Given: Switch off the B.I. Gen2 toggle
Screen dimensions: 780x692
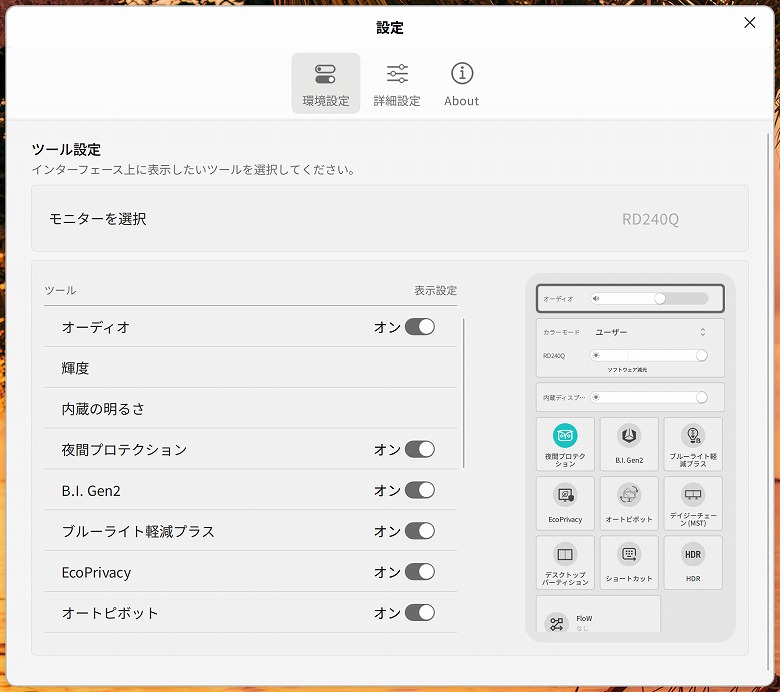Looking at the screenshot, I should point(420,490).
